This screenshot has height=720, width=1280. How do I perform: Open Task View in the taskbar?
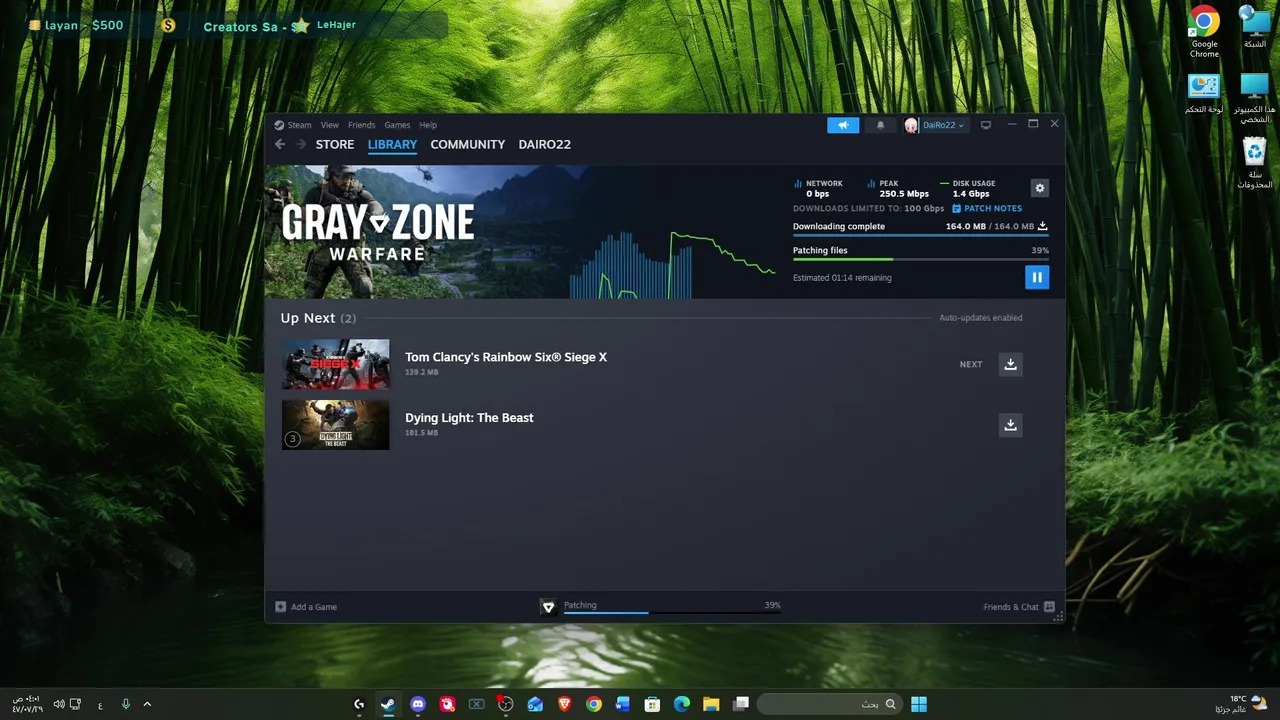(741, 704)
